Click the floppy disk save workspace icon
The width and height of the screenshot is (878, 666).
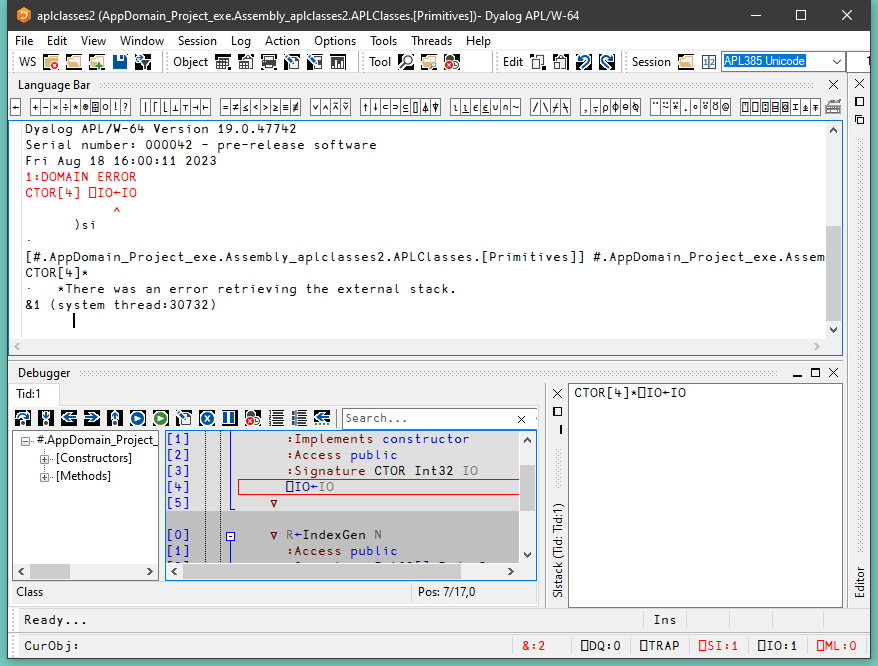[120, 62]
